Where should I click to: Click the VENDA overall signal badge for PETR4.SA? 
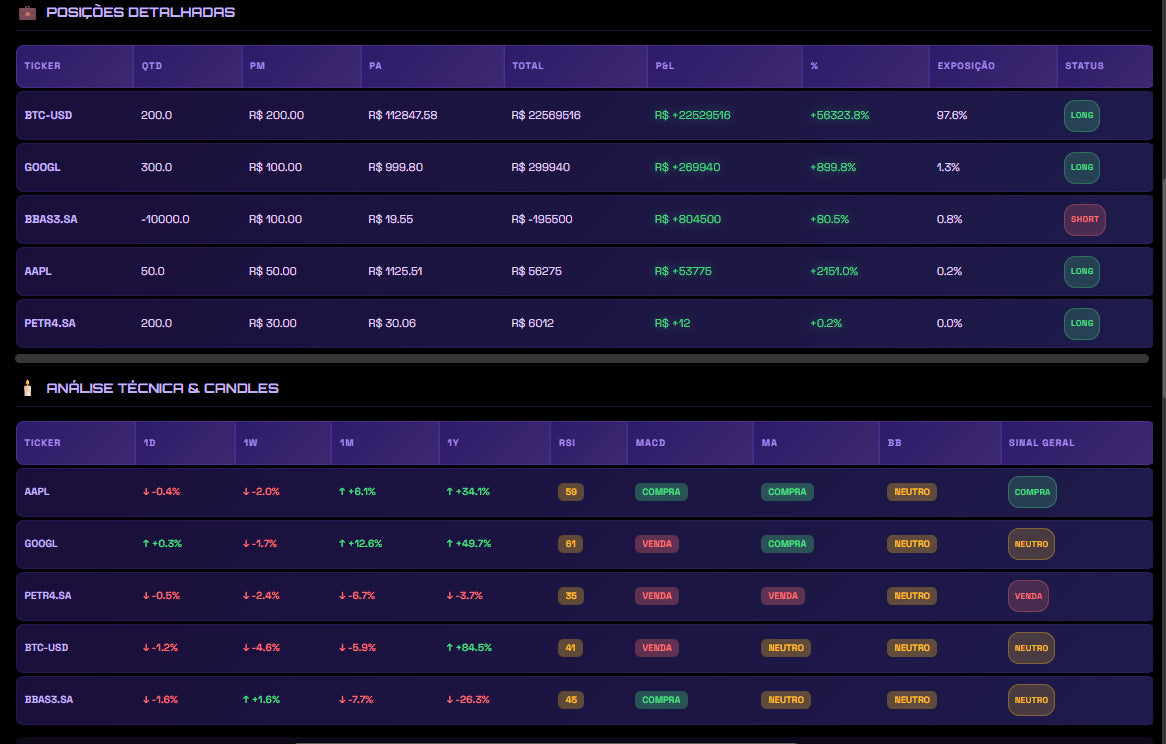click(x=1028, y=596)
